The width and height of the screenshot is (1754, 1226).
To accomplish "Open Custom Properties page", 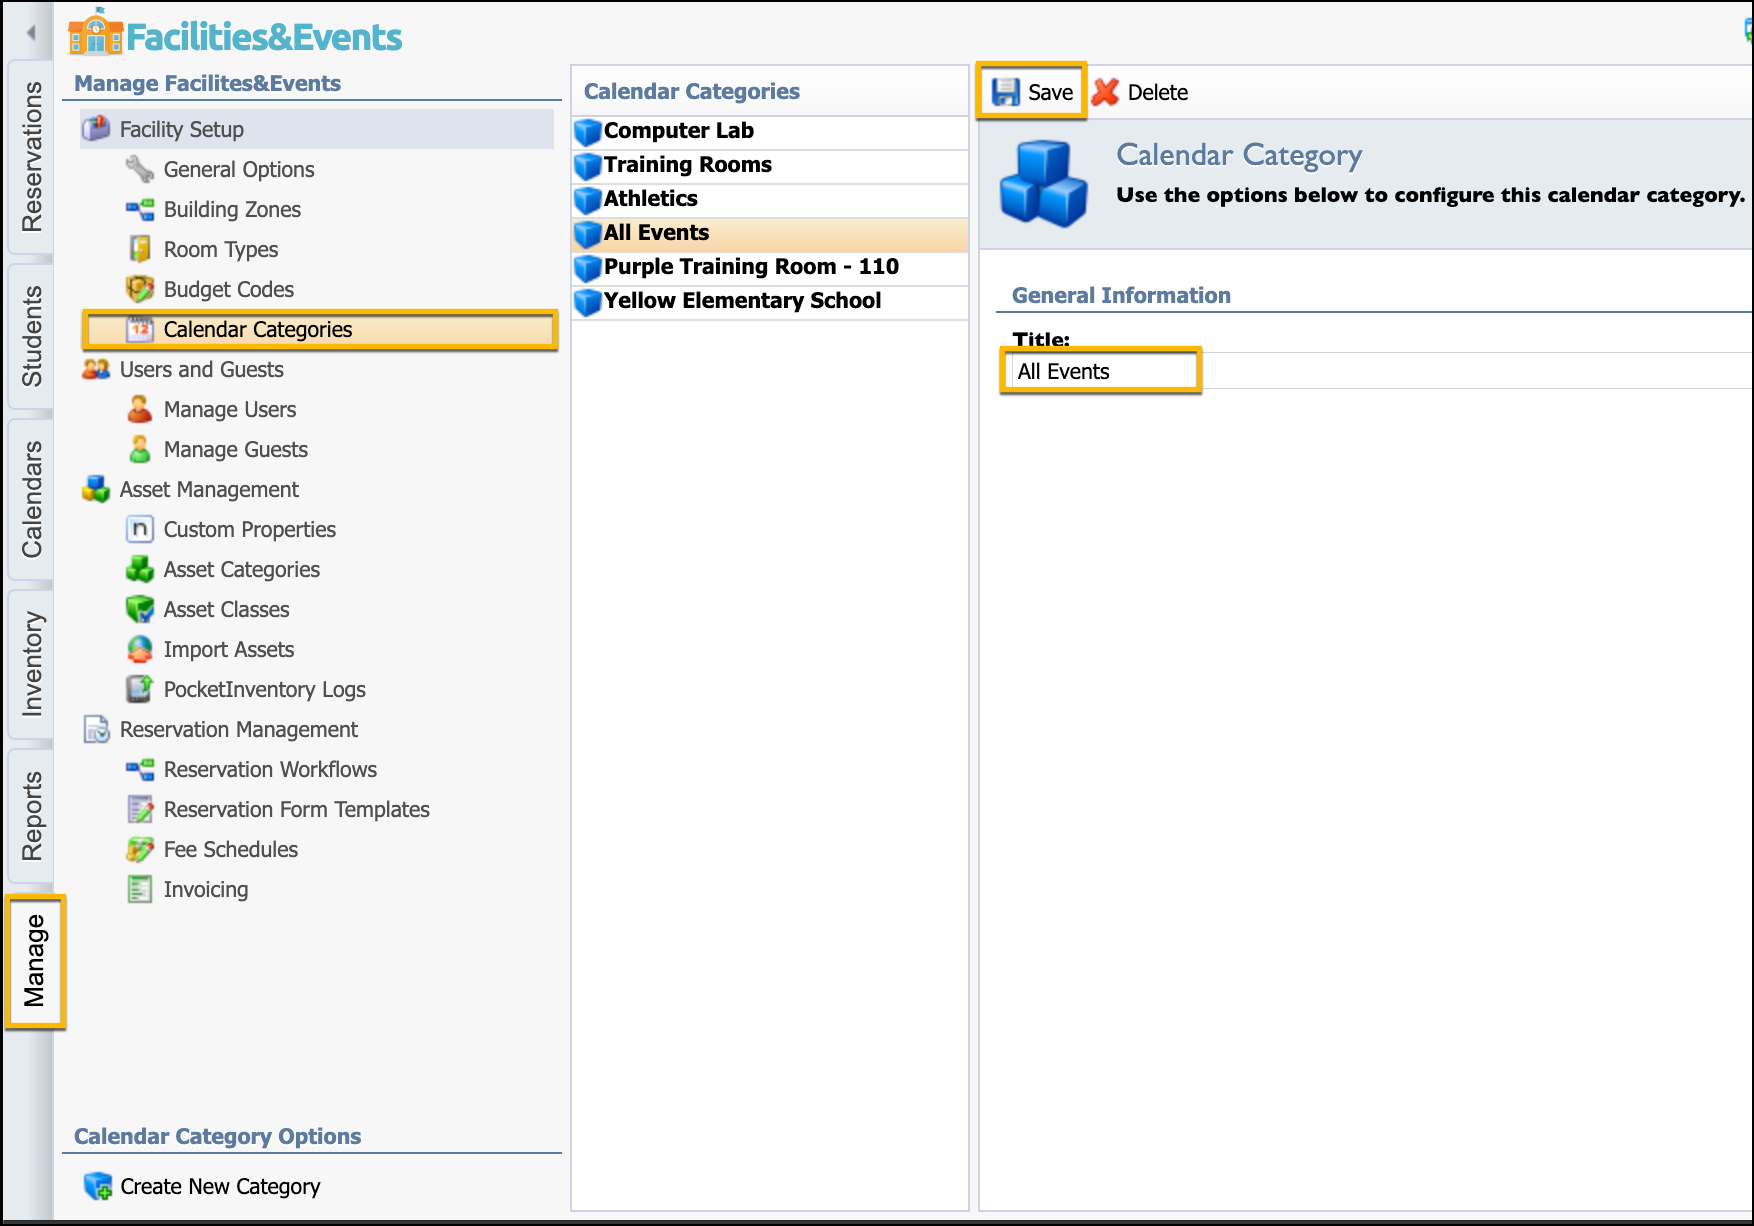I will click(x=250, y=529).
